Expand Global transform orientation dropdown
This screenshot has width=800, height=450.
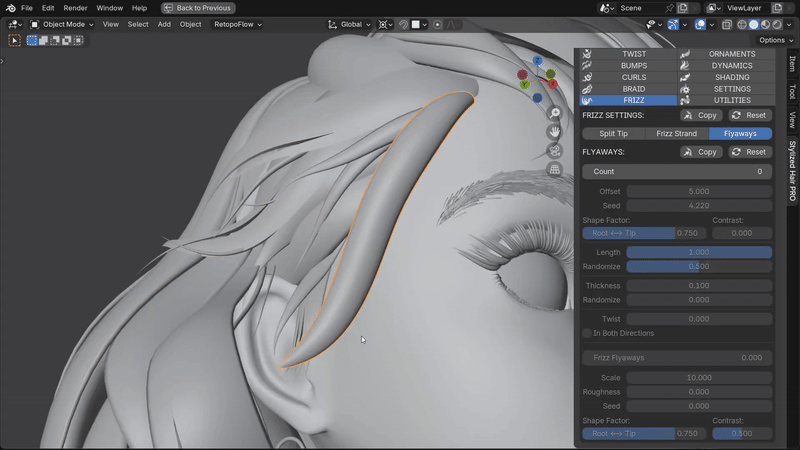coord(349,24)
